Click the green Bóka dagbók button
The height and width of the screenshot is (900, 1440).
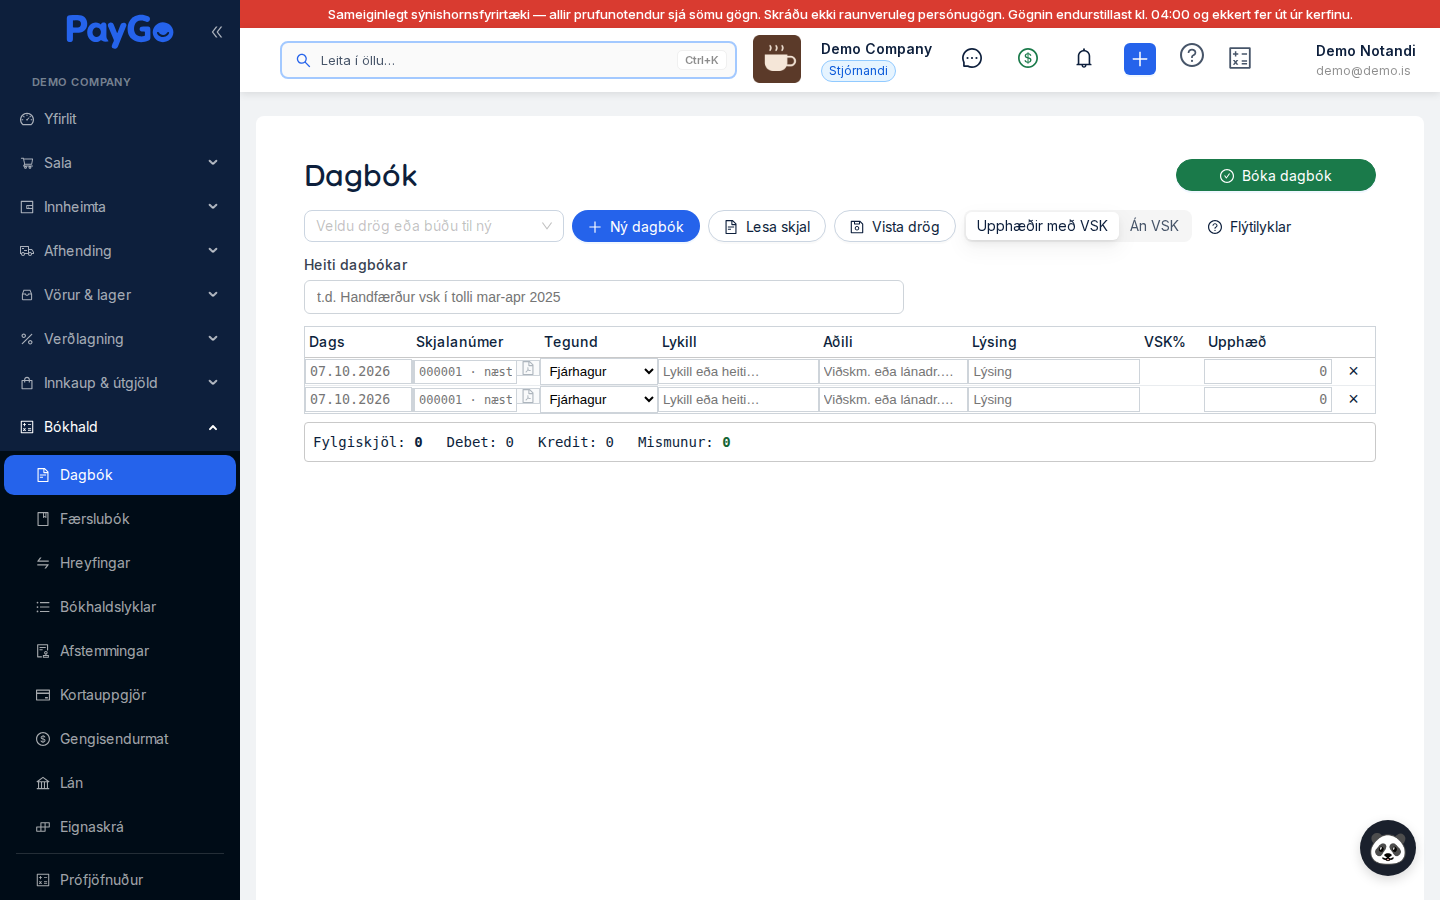click(x=1276, y=175)
